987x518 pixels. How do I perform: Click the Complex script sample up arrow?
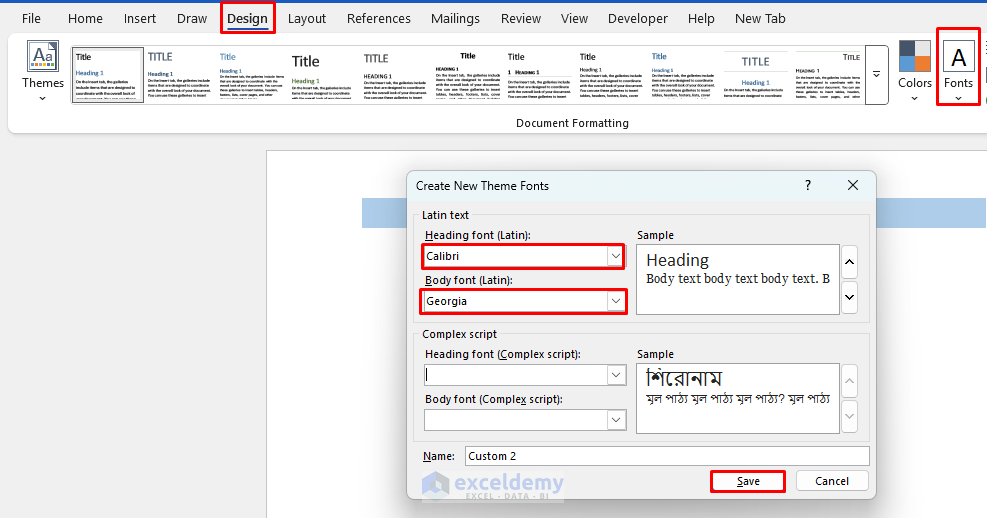tap(849, 381)
